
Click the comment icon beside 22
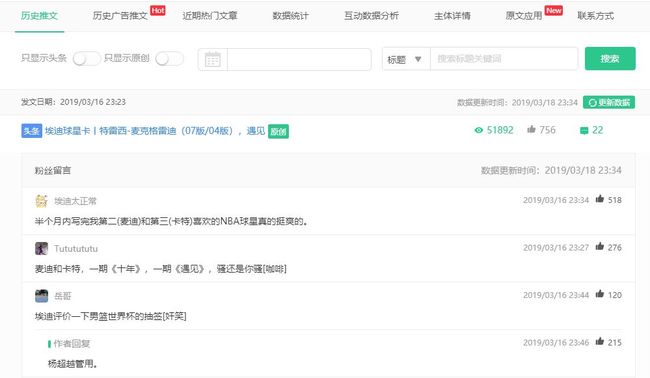(x=584, y=131)
